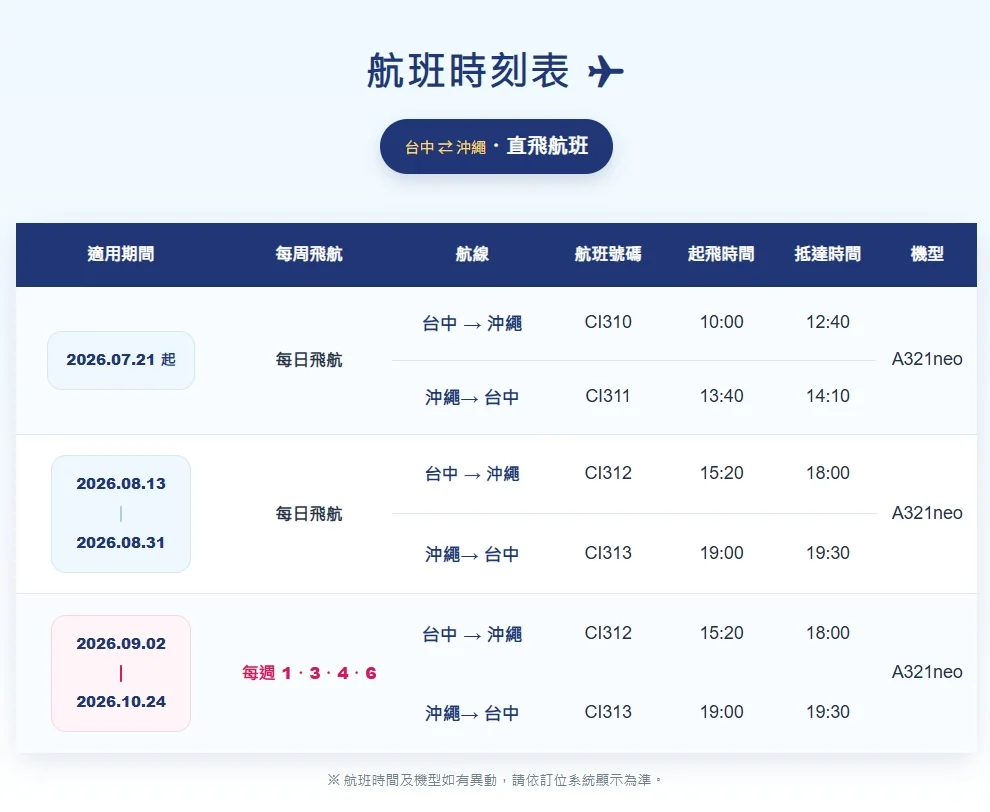
Task: Click the 2026.07.21 起 date badge
Action: point(121,360)
